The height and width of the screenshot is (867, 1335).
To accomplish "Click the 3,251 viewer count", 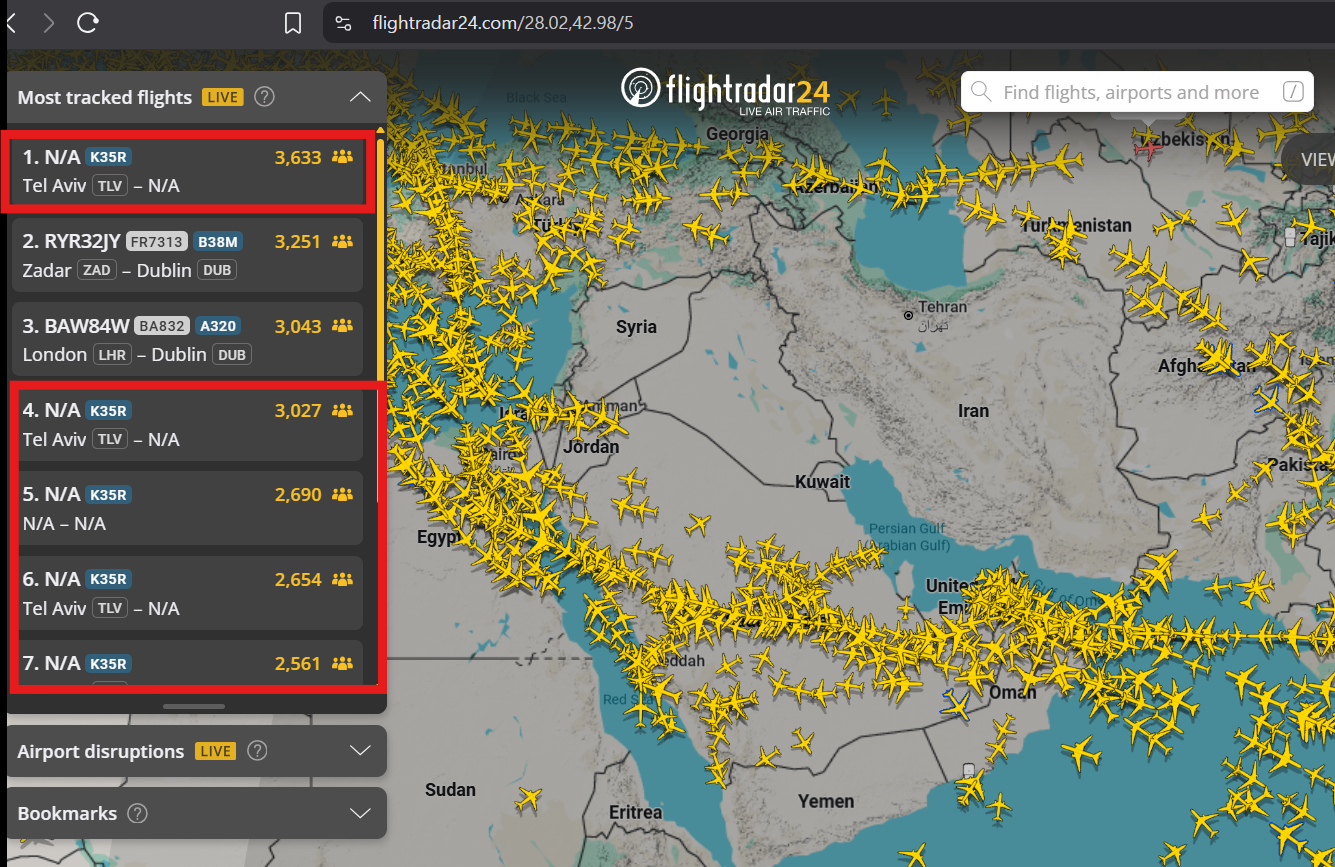I will pos(298,241).
